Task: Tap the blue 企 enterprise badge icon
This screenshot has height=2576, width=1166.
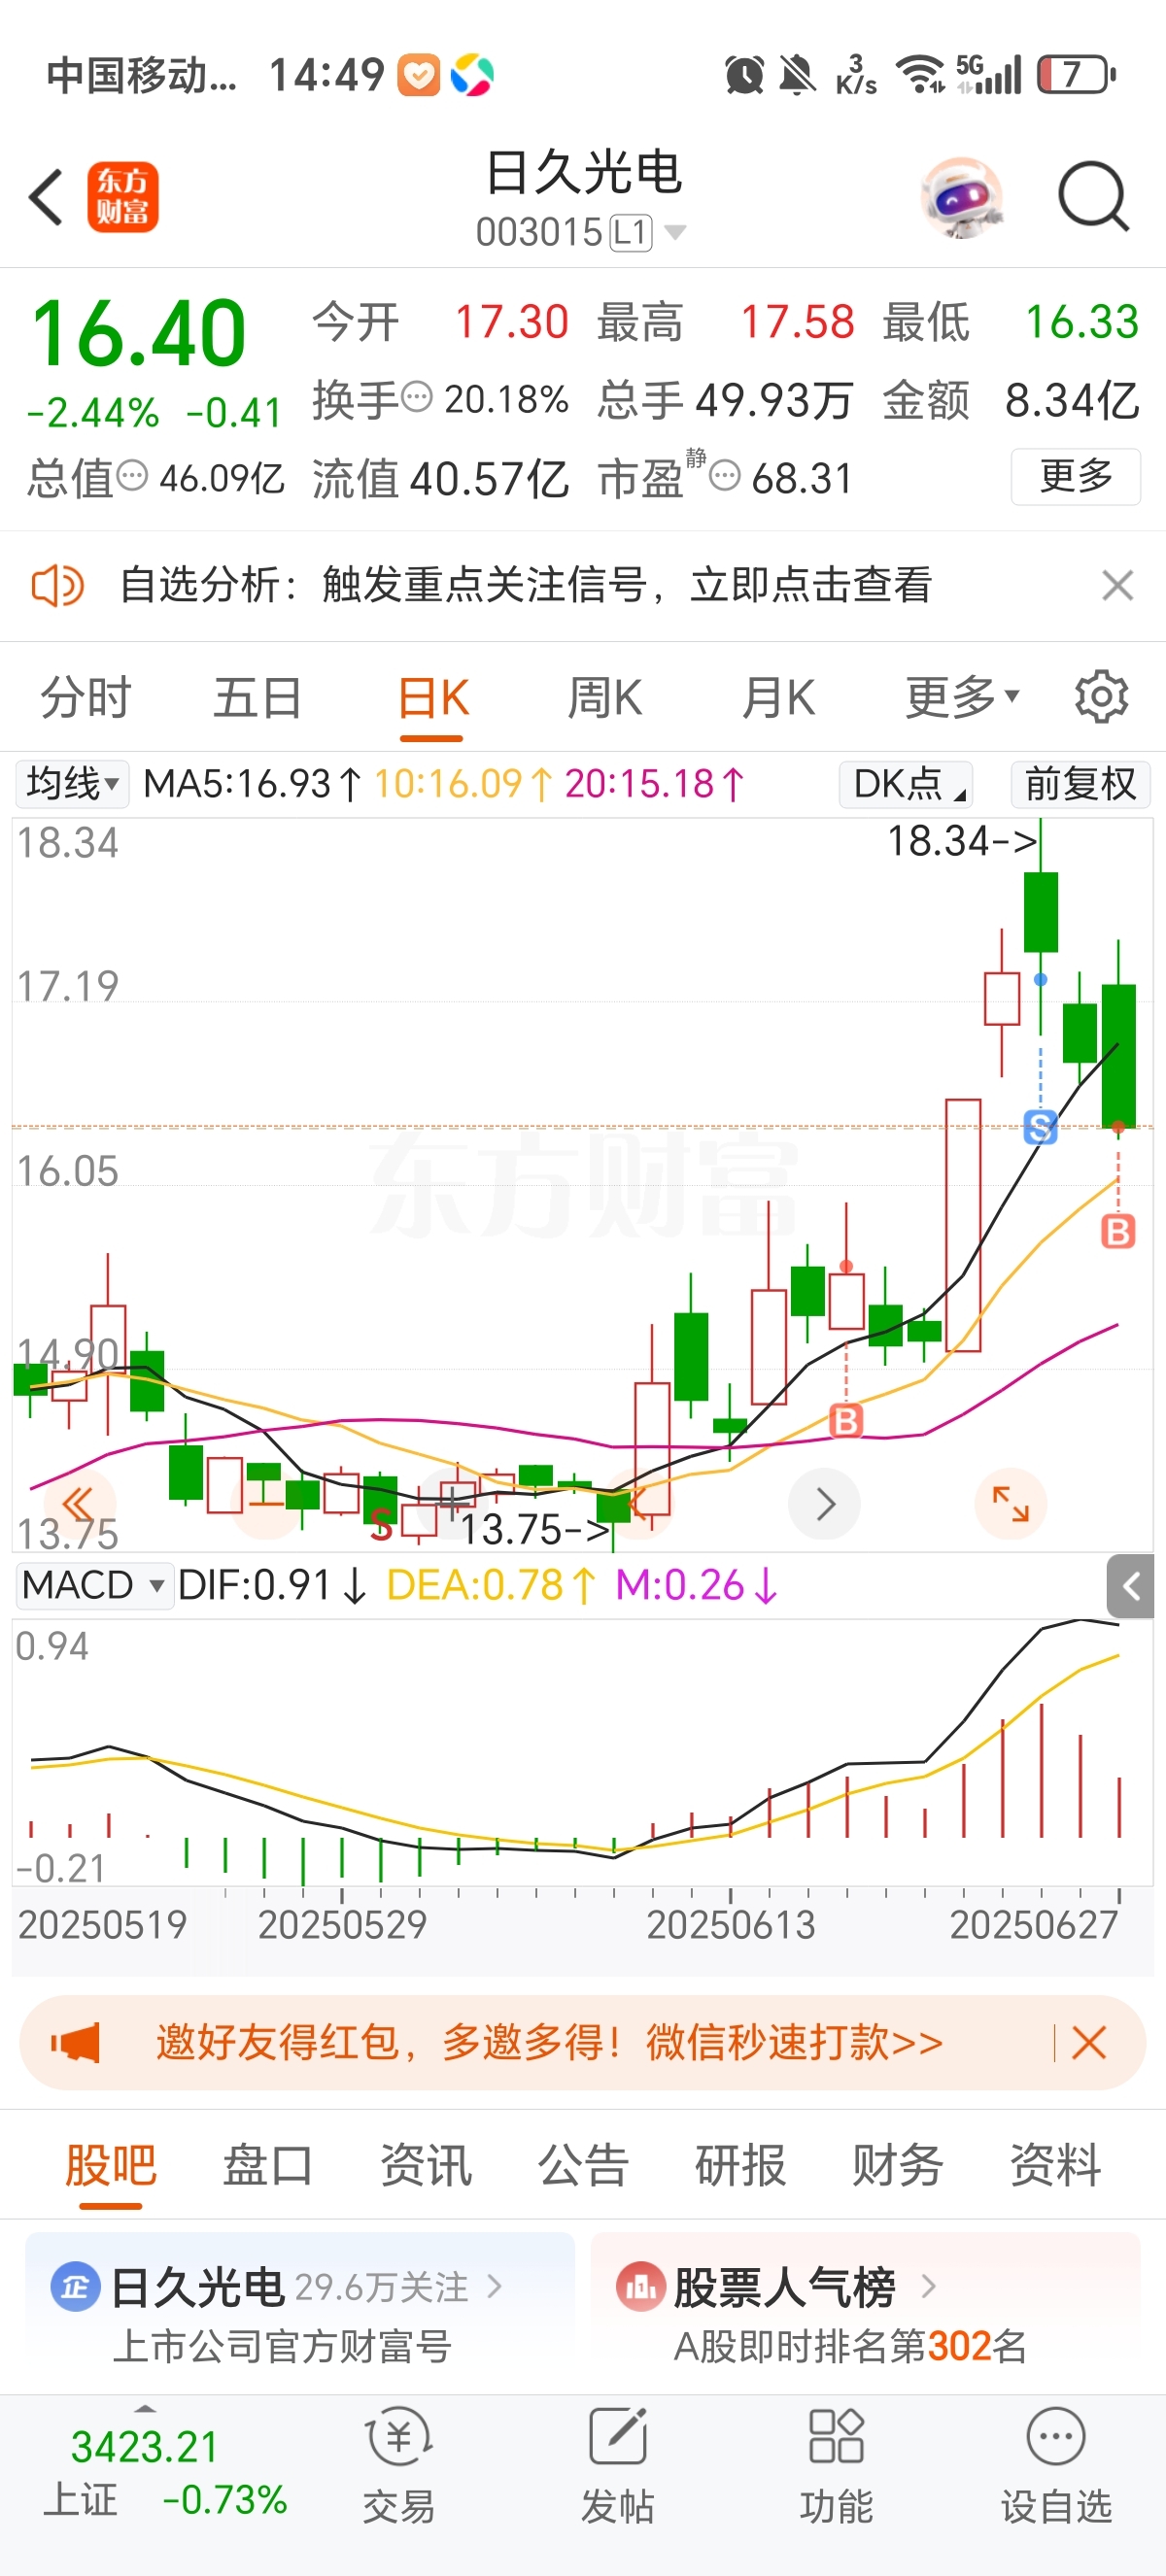Action: (x=75, y=2286)
